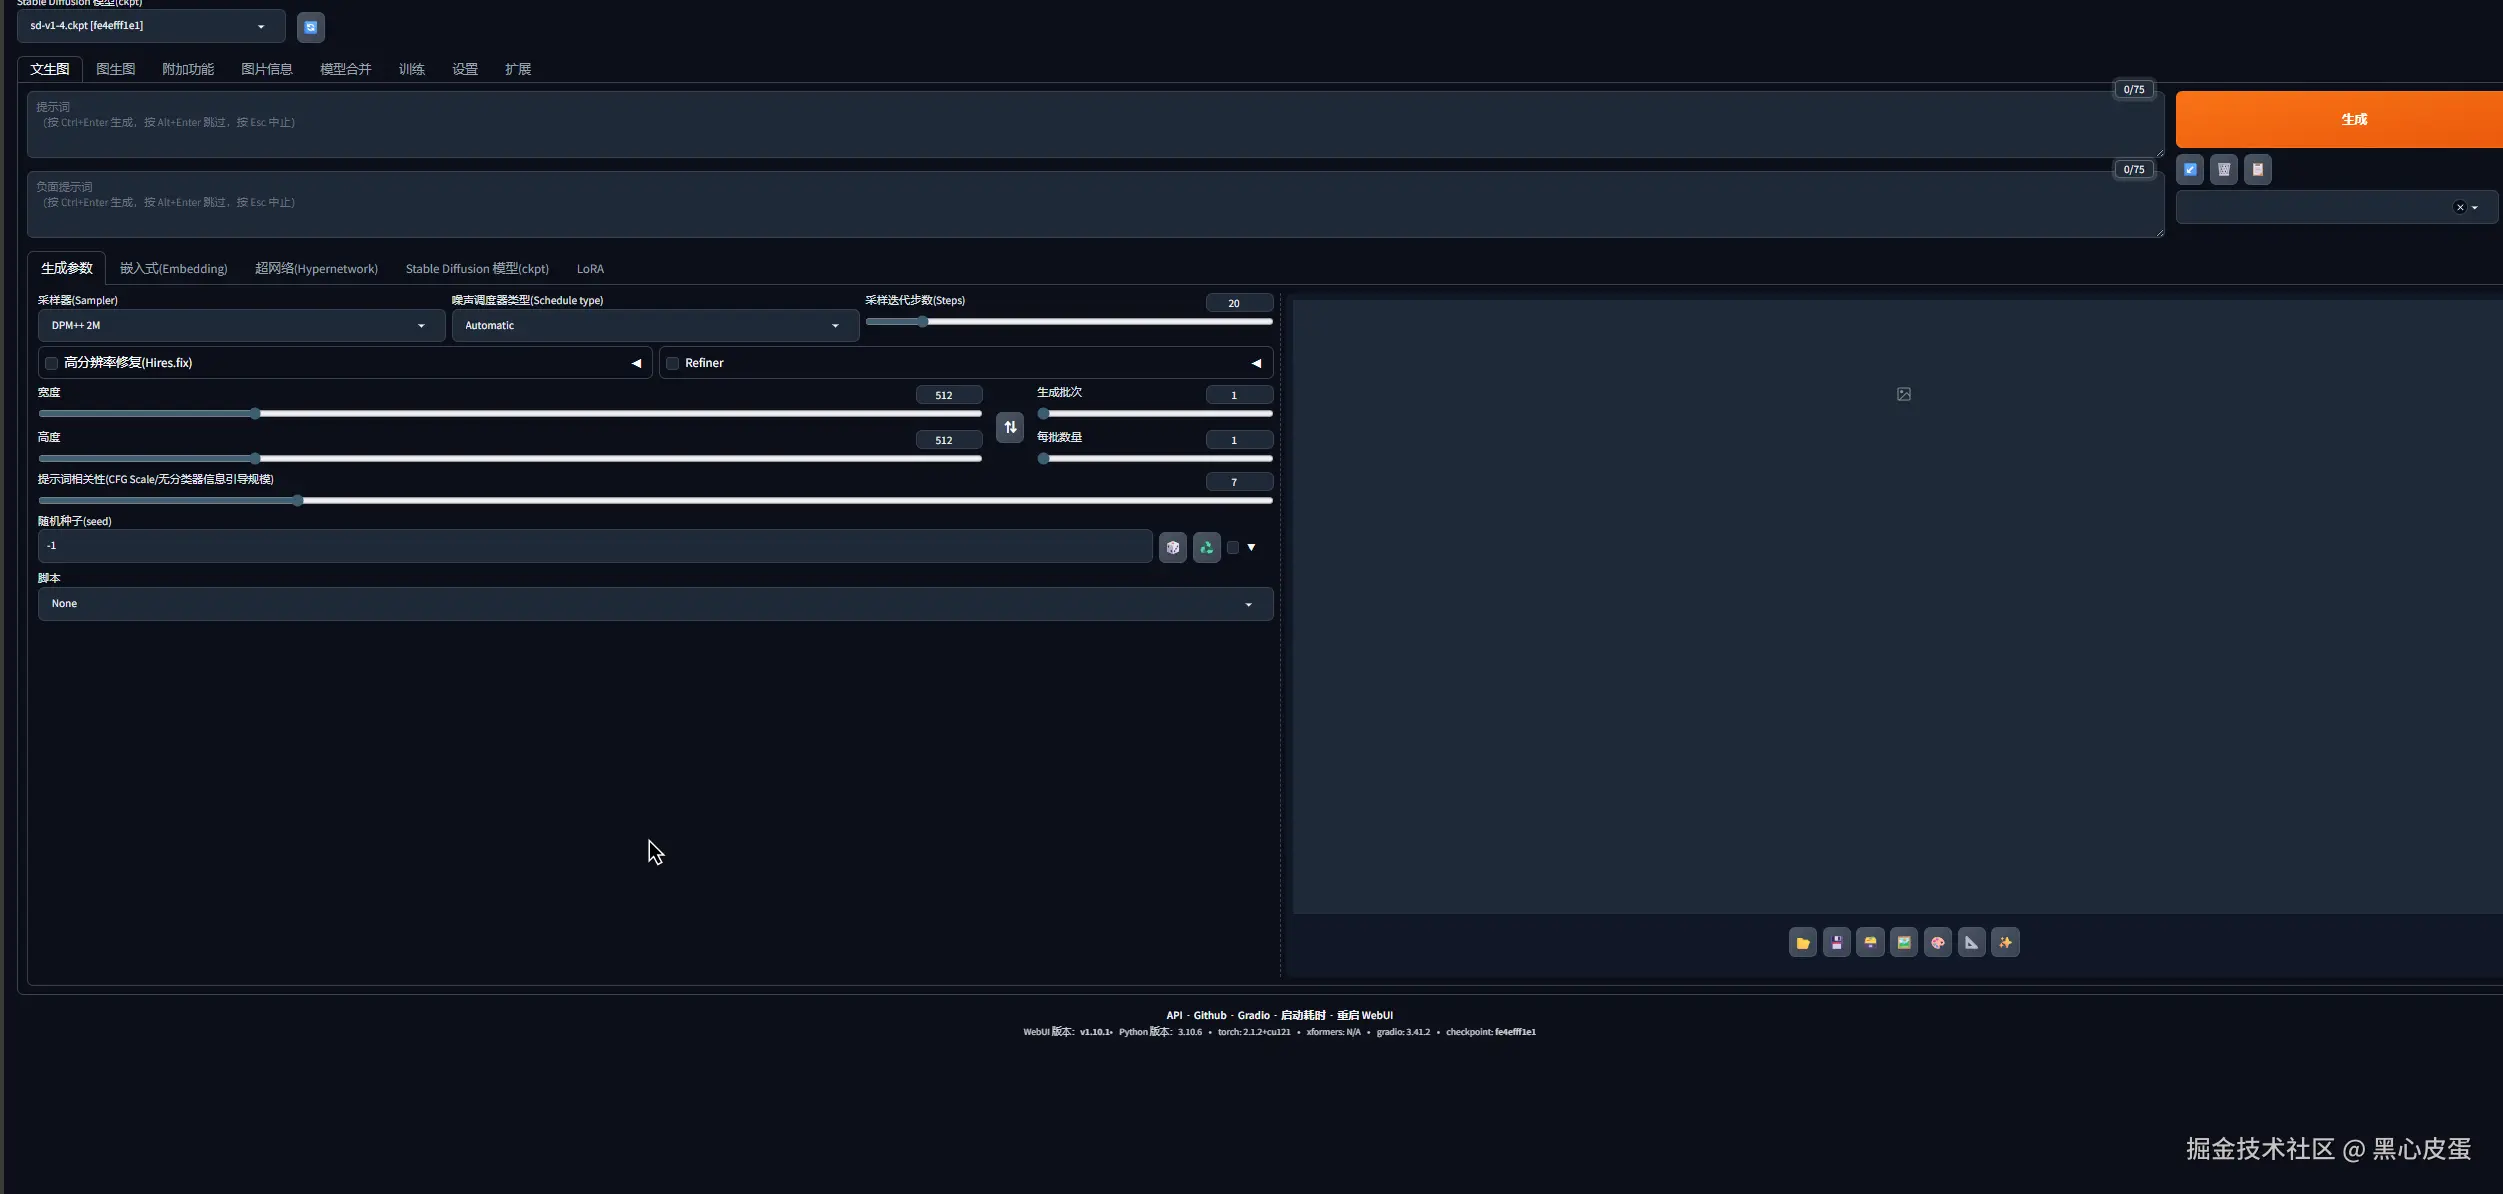Viewport: 2503px width, 1194px height.
Task: Tick the Refiner checkbox
Action: click(673, 363)
